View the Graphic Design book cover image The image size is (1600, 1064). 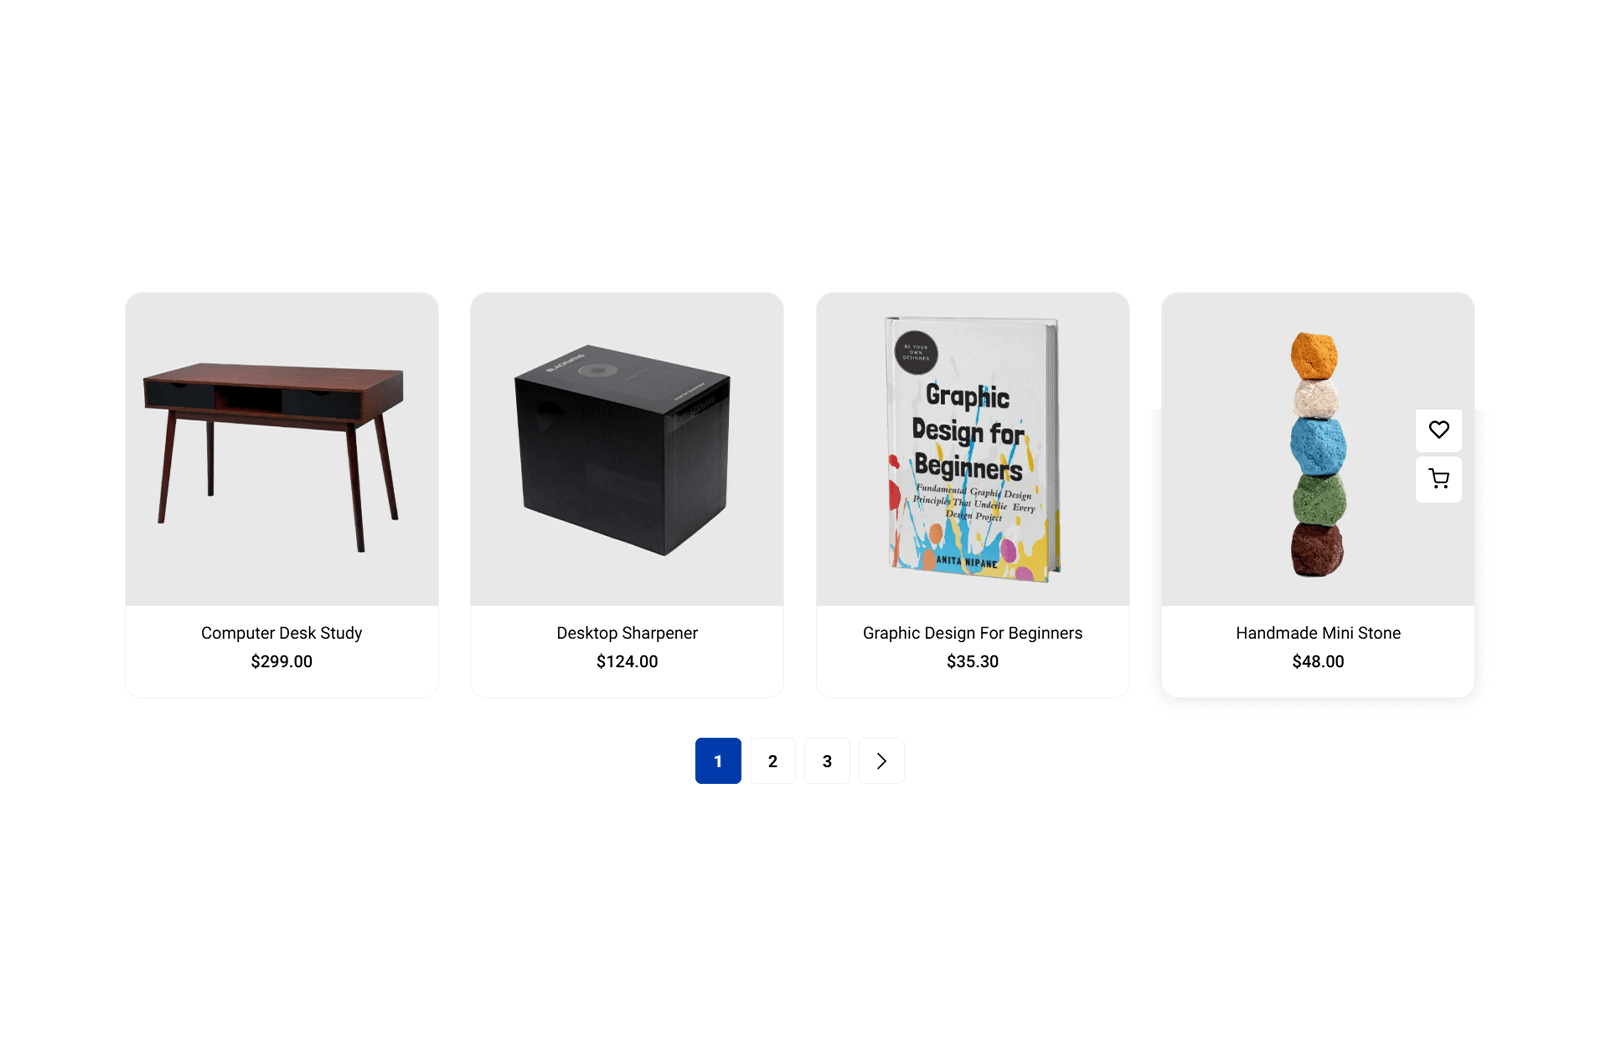(973, 449)
